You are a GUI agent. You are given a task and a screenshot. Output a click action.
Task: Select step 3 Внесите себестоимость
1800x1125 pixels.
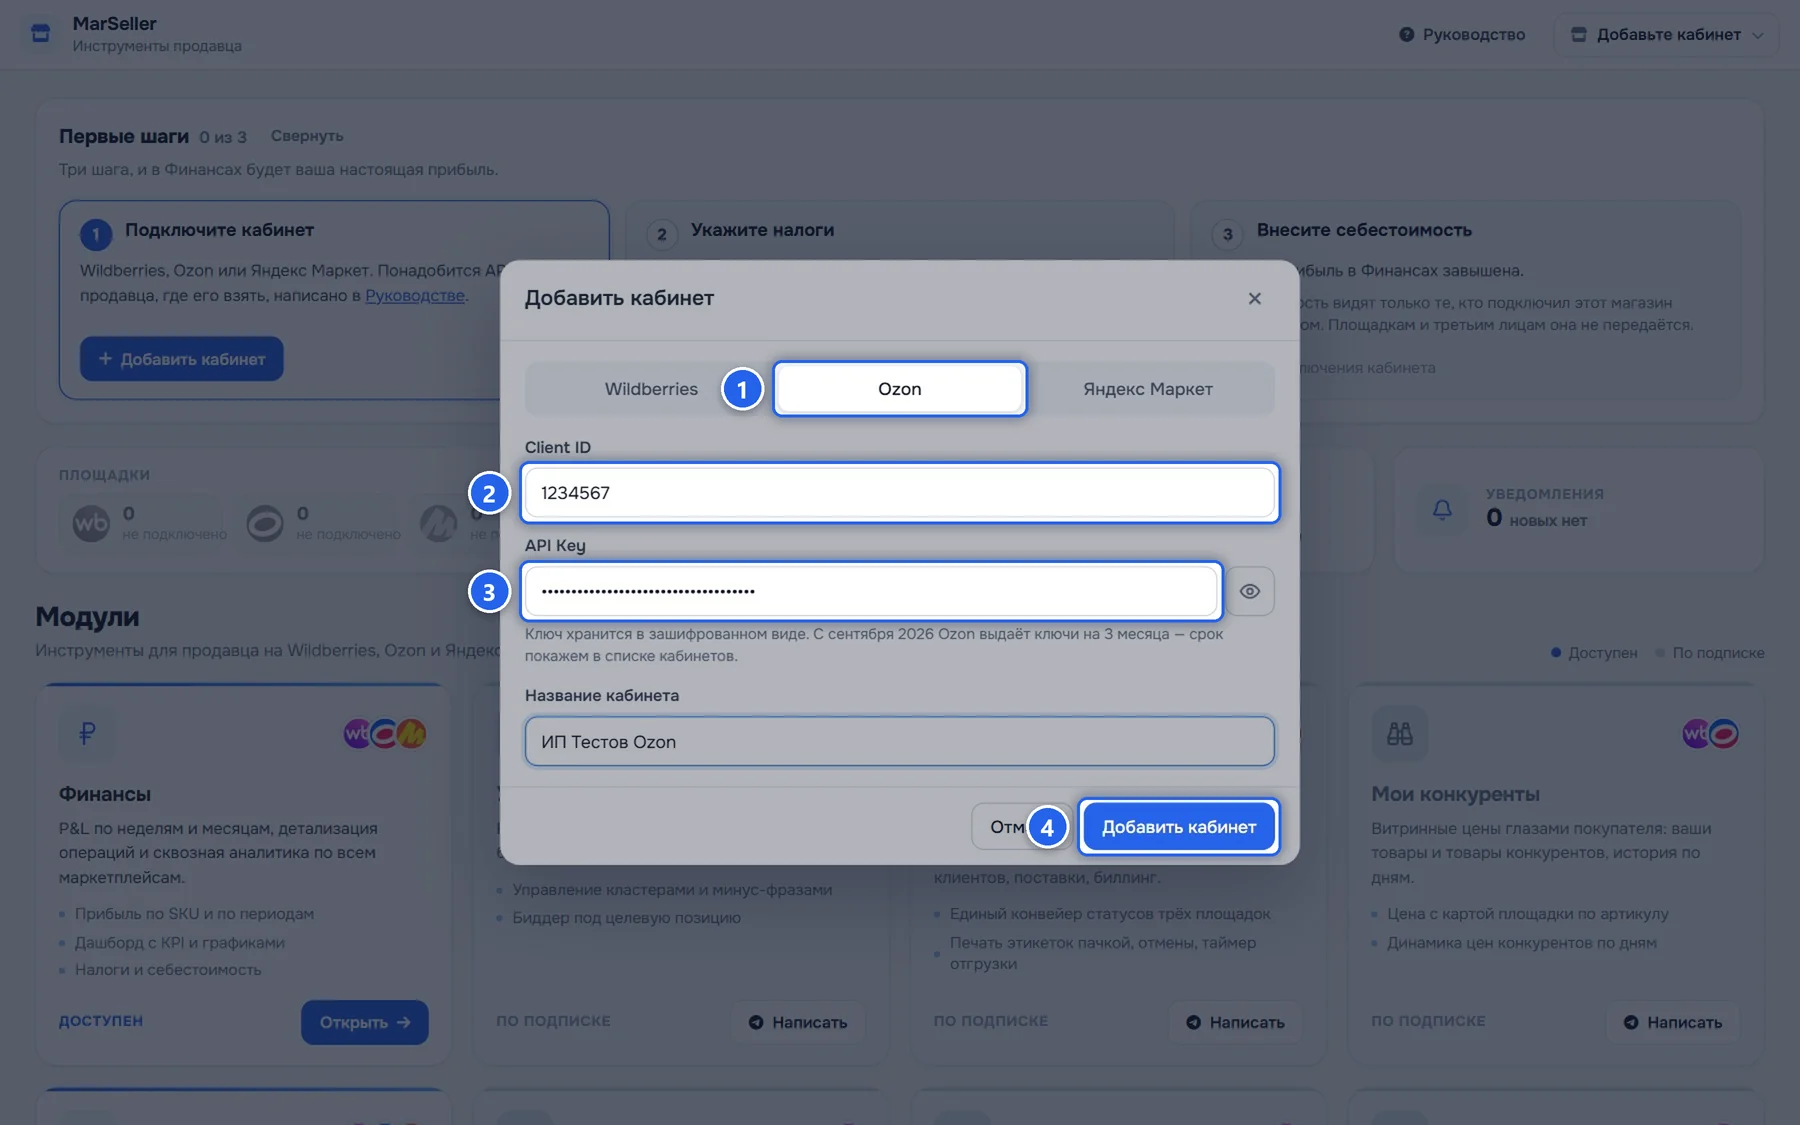tap(1364, 230)
